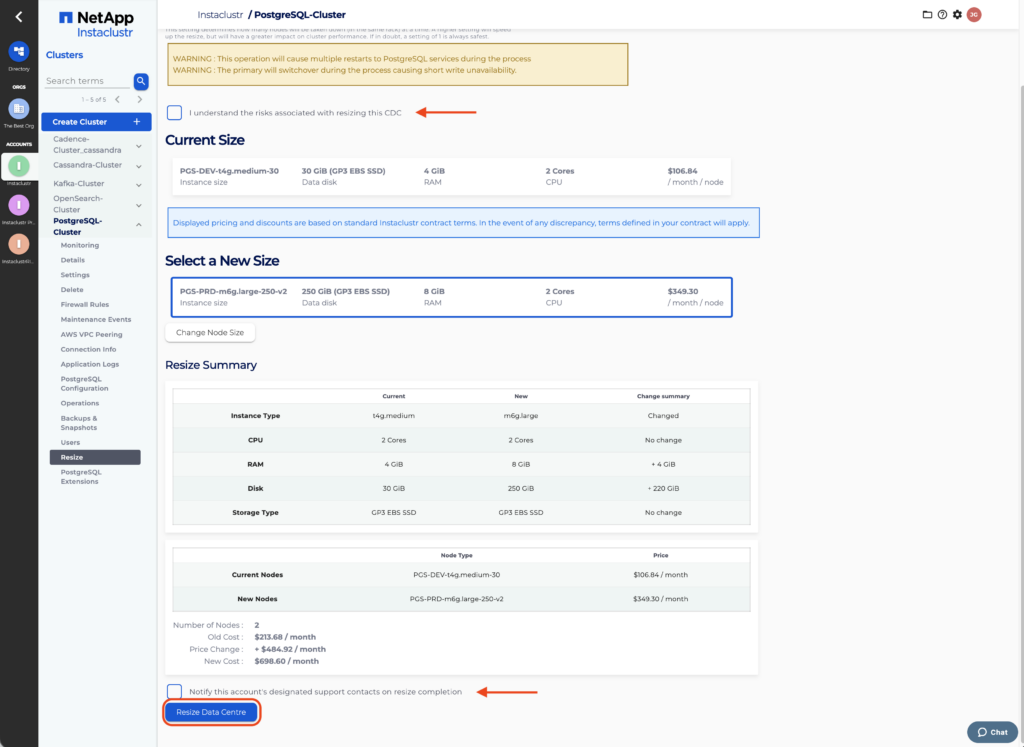The height and width of the screenshot is (747, 1024).
Task: Click the Search terms input field
Action: coord(88,81)
